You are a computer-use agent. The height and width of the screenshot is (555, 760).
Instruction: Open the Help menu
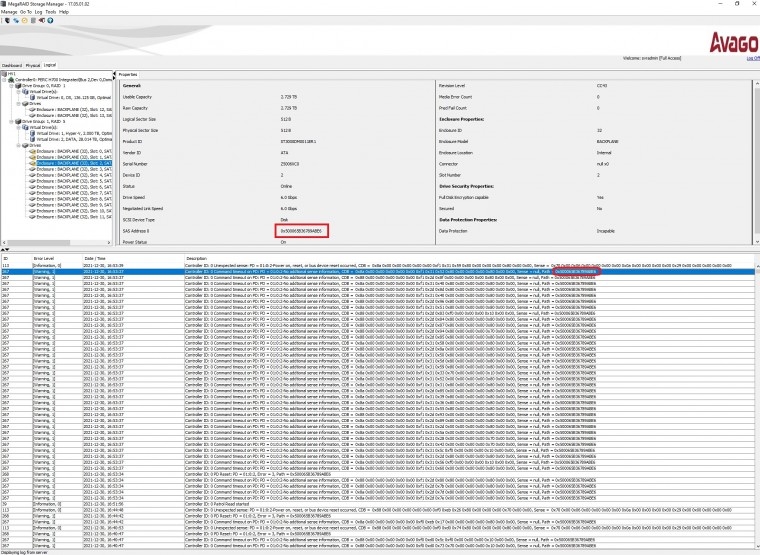[x=63, y=12]
